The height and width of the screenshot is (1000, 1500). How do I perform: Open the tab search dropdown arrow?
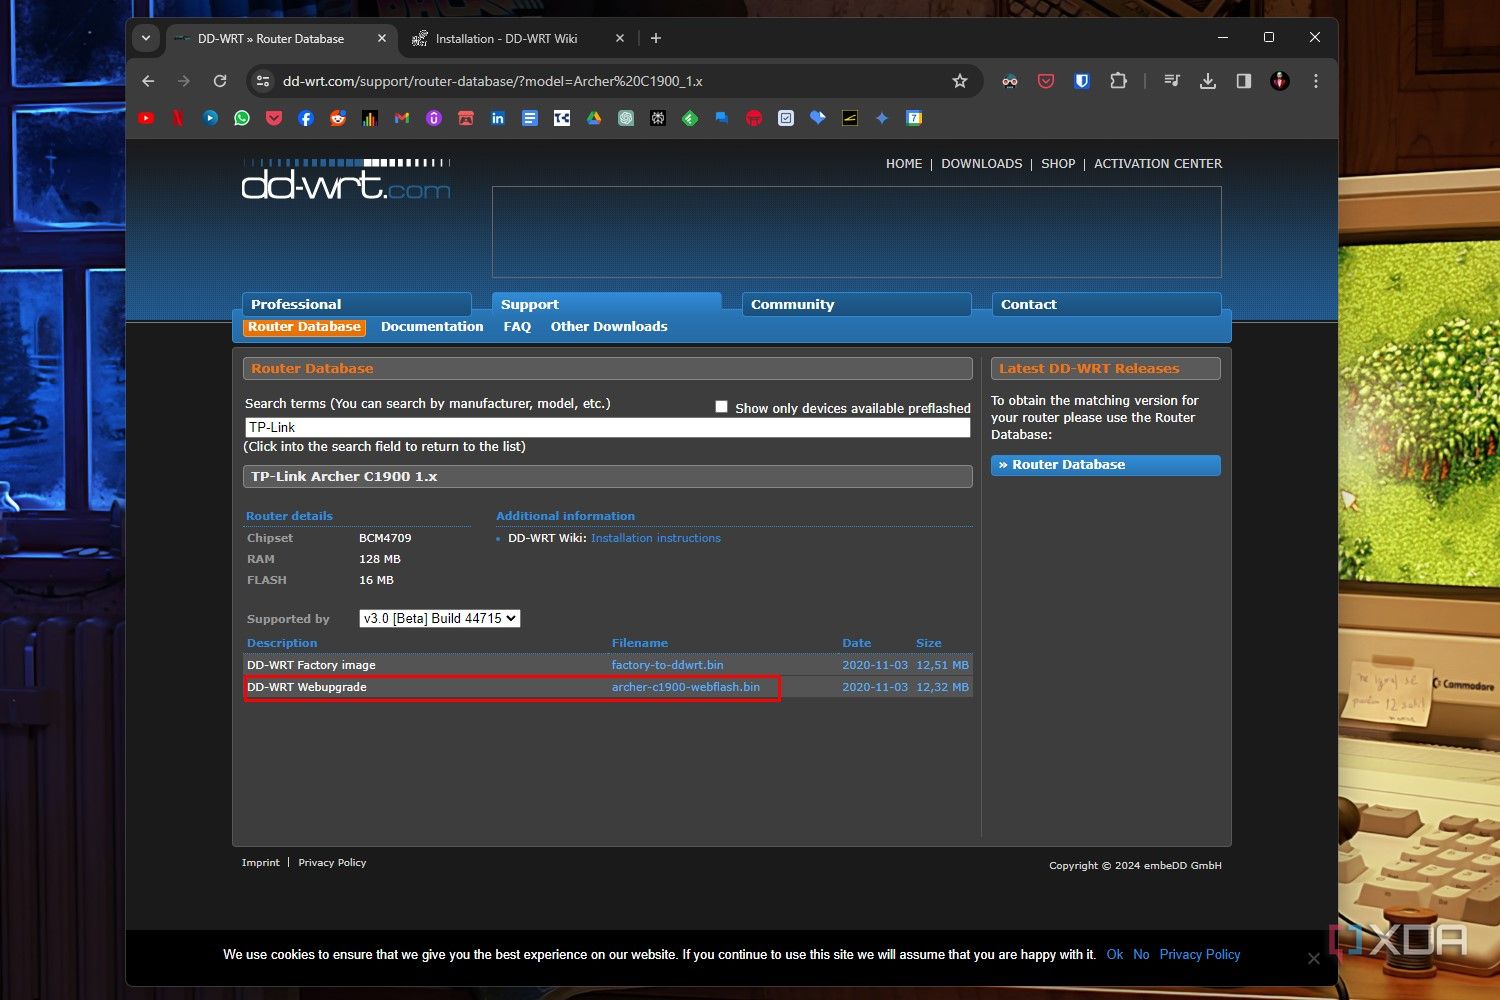[x=146, y=38]
